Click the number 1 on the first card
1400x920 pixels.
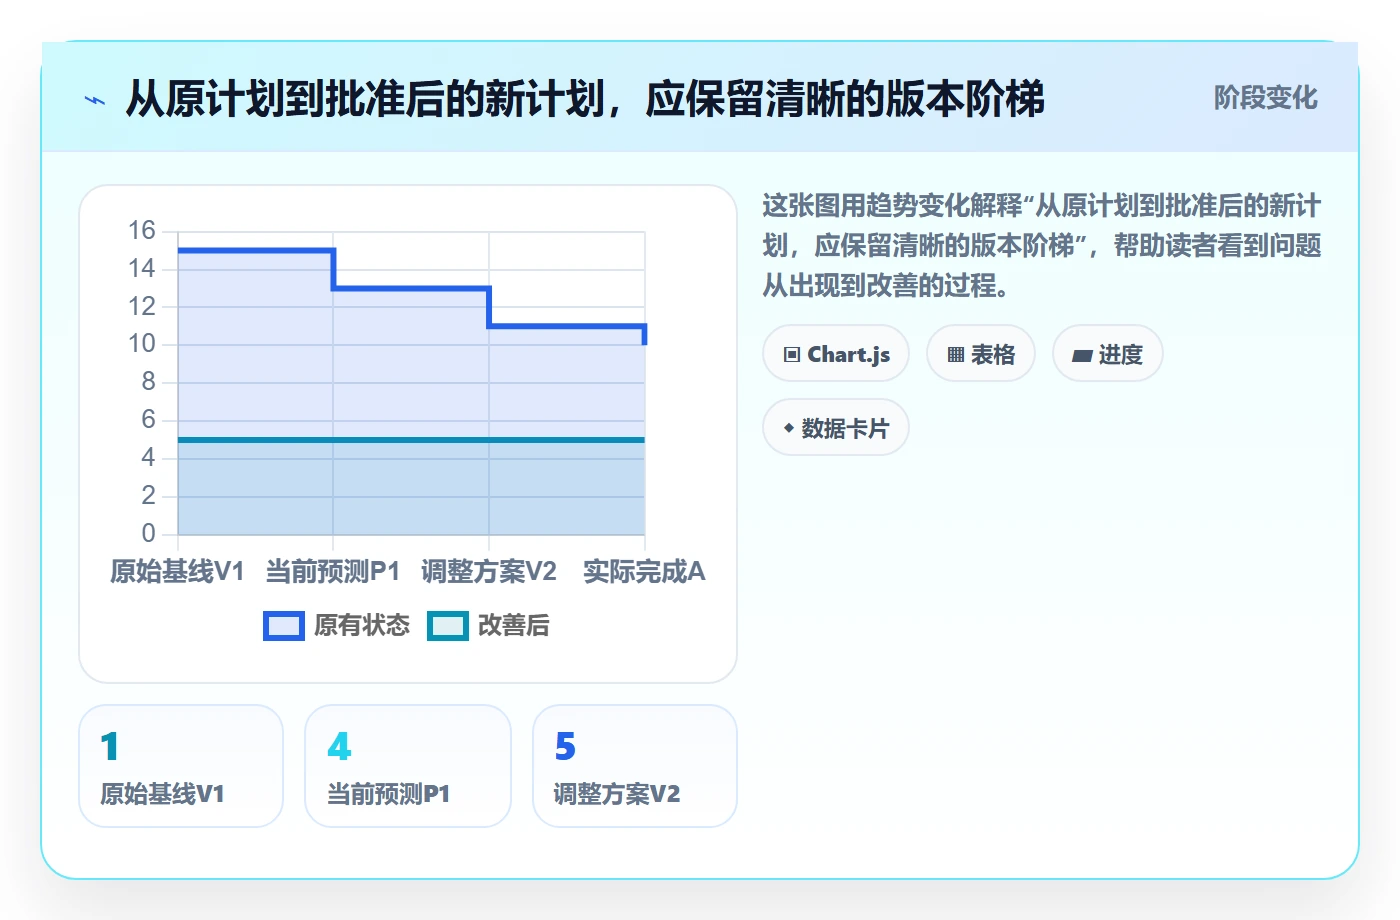coord(110,746)
